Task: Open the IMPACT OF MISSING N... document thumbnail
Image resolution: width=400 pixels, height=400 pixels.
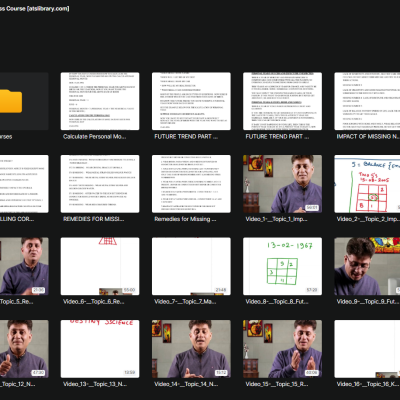Action: coord(367,101)
